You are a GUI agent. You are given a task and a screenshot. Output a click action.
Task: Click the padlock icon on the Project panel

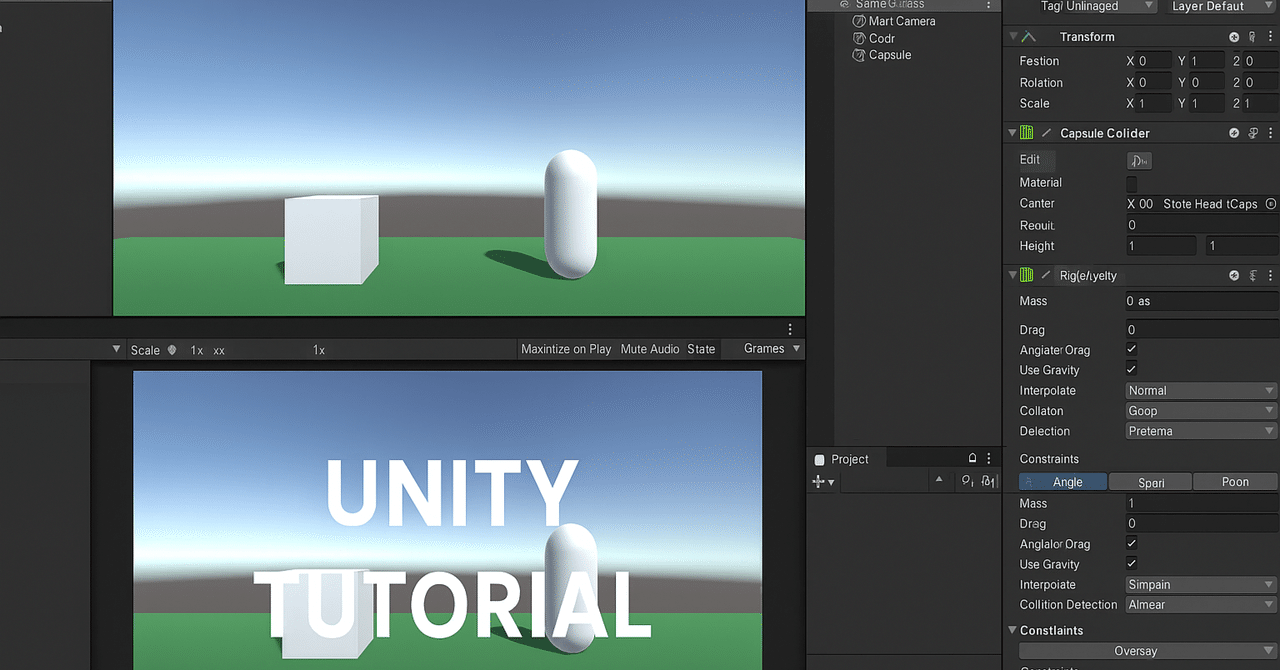pyautogui.click(x=971, y=457)
